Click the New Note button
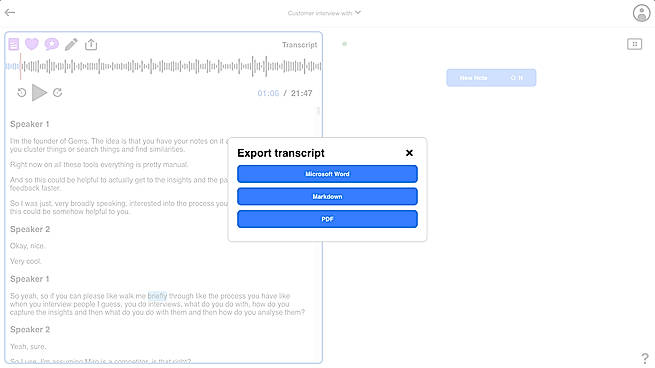This screenshot has height=368, width=655. click(491, 78)
